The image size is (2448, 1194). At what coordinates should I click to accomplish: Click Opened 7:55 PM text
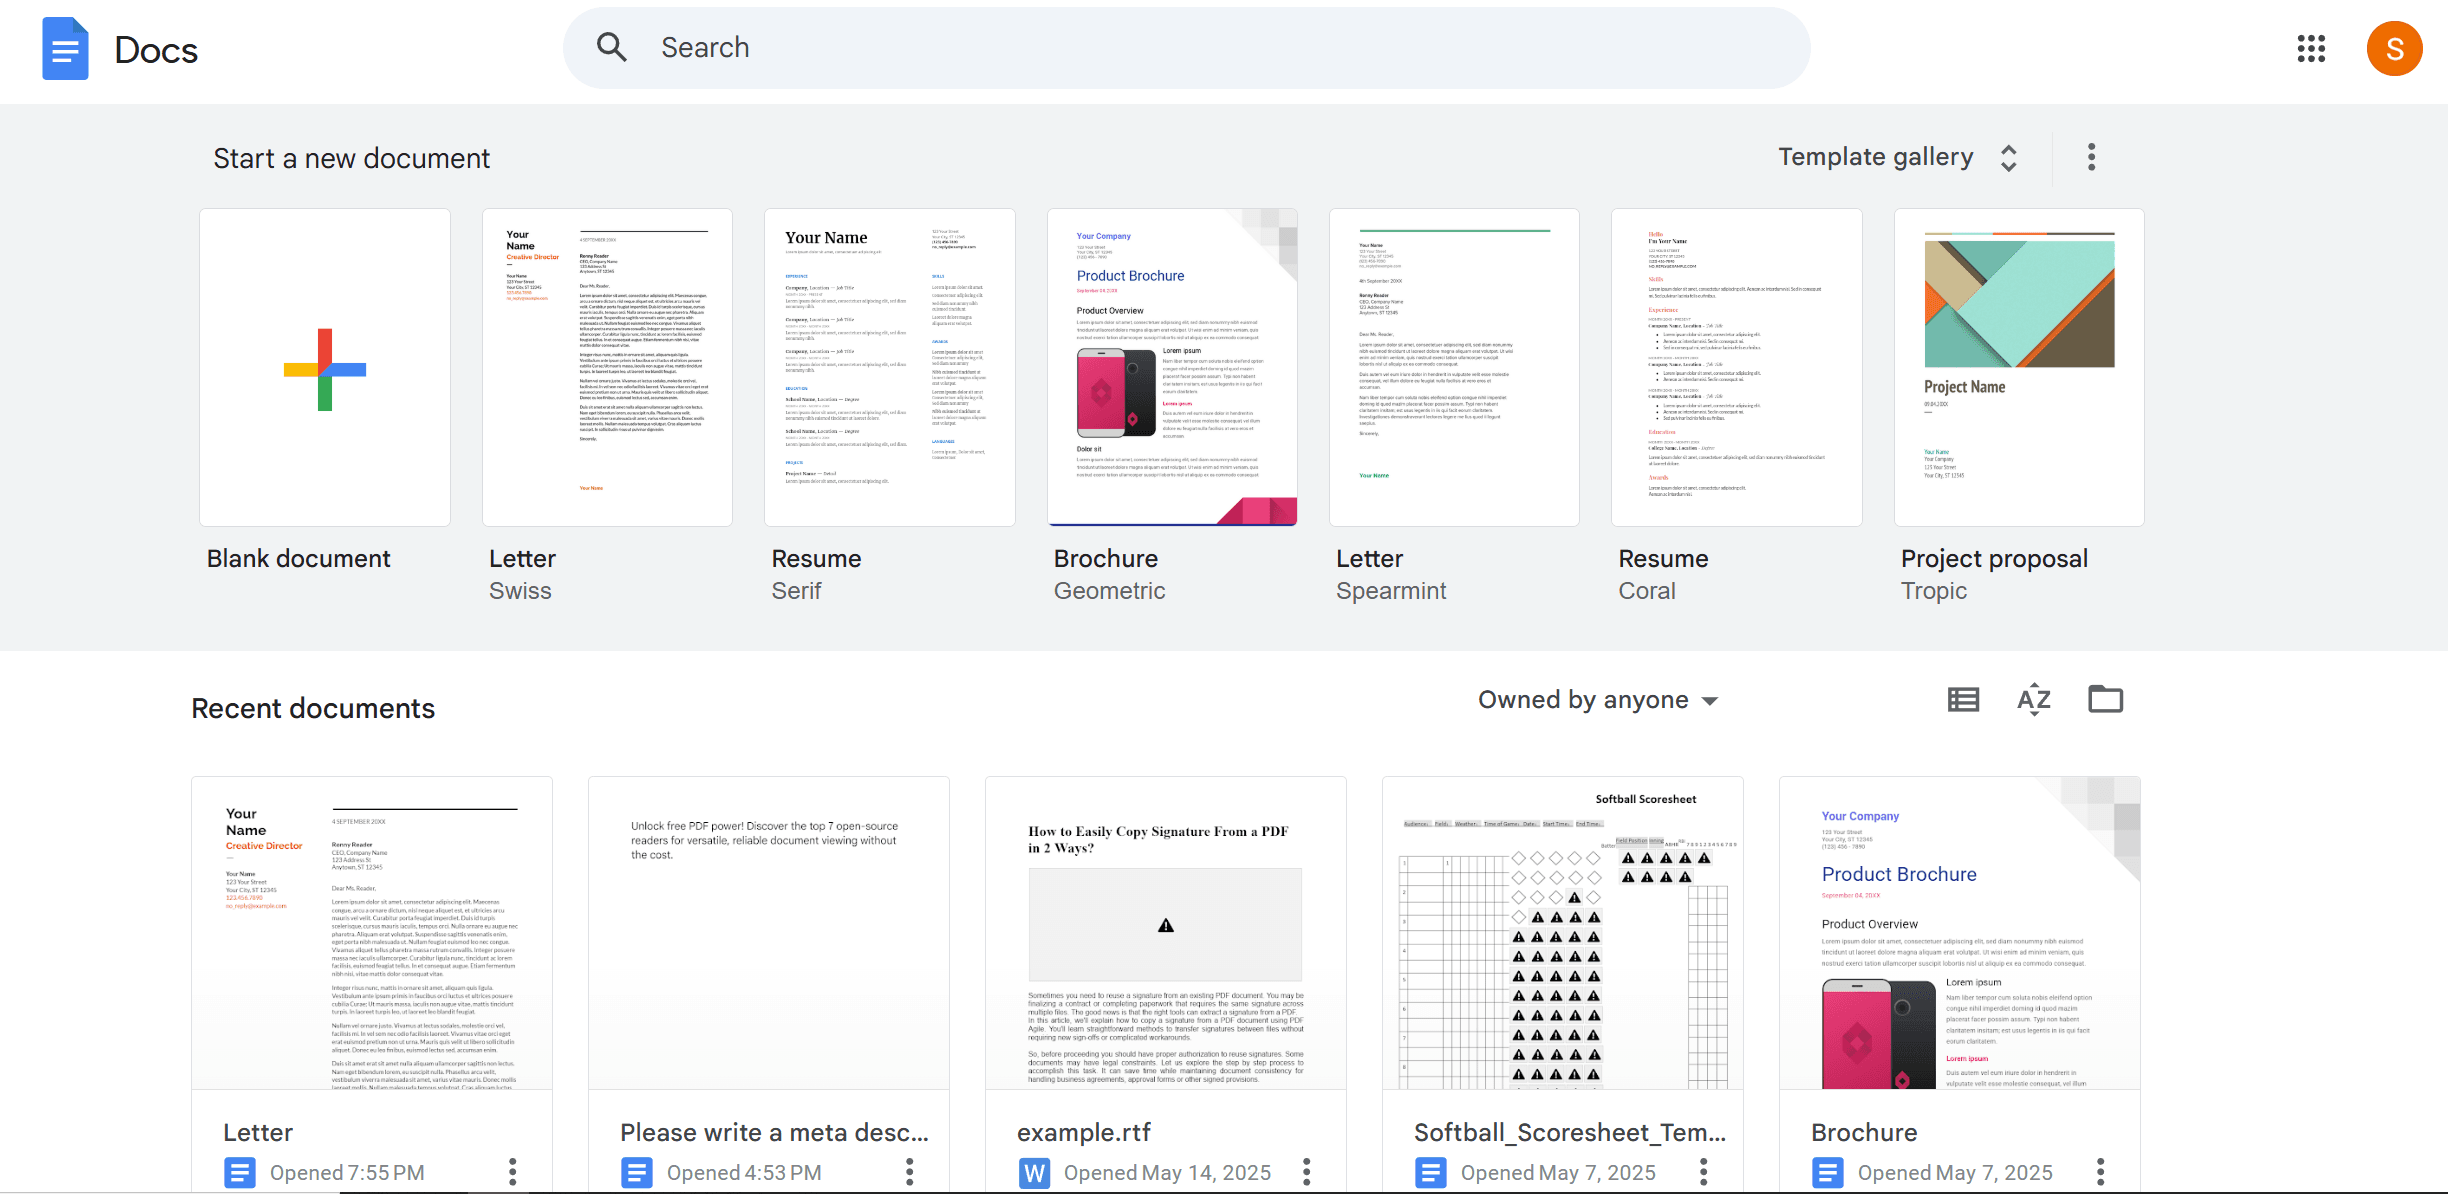(x=347, y=1172)
